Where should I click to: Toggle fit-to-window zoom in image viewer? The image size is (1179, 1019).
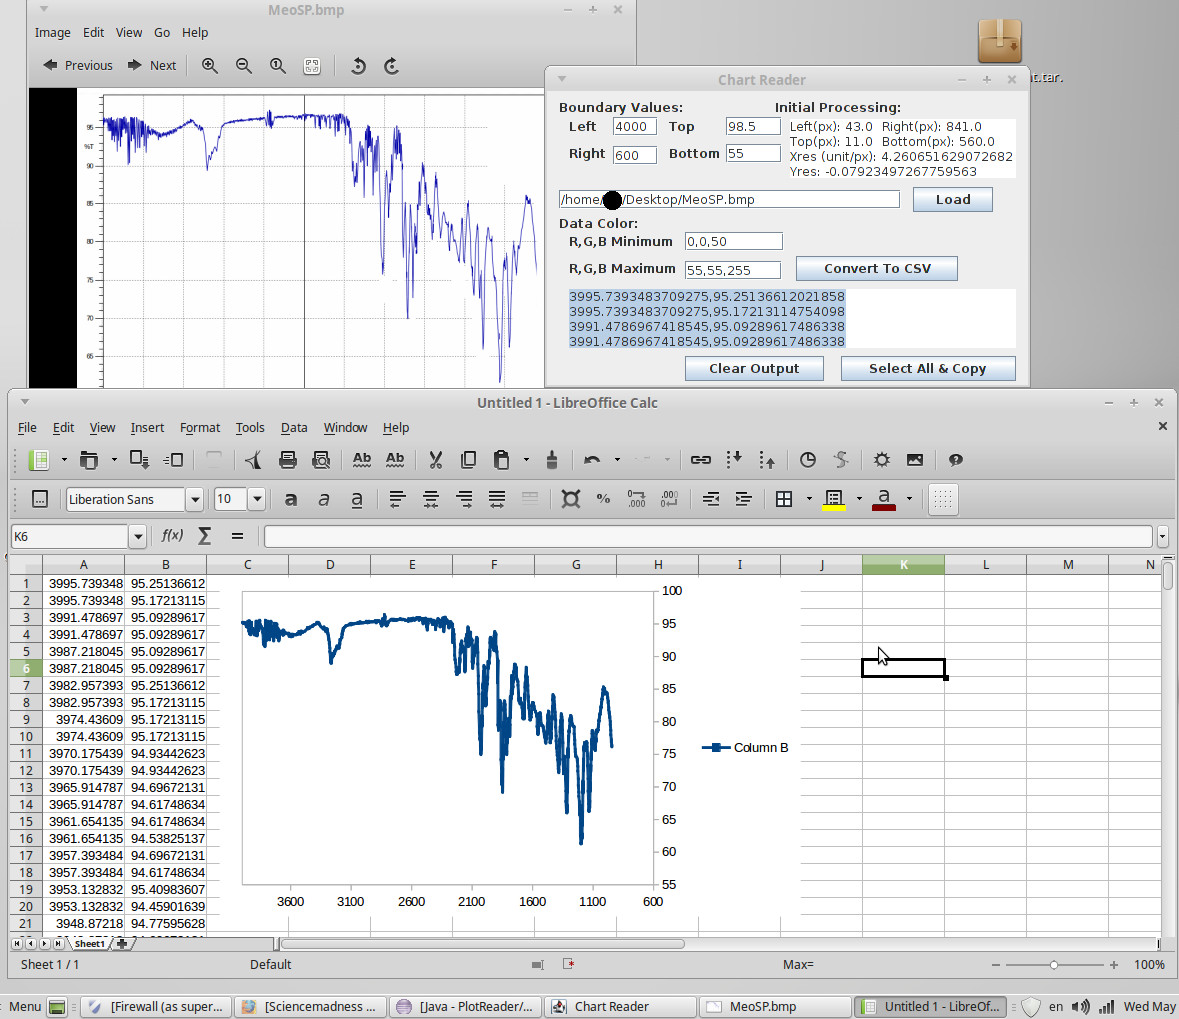click(x=312, y=66)
